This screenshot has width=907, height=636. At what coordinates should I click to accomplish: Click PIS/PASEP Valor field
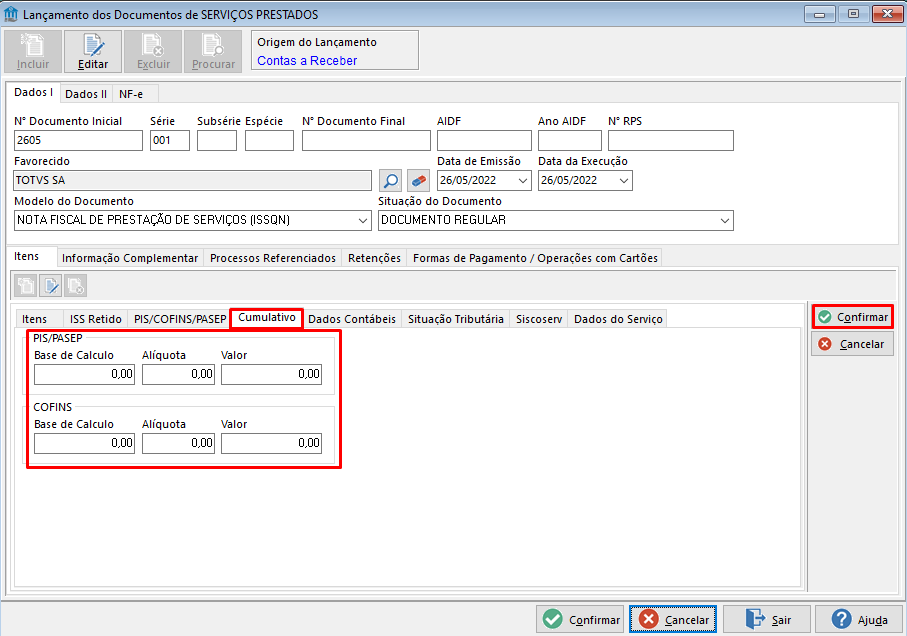click(271, 374)
